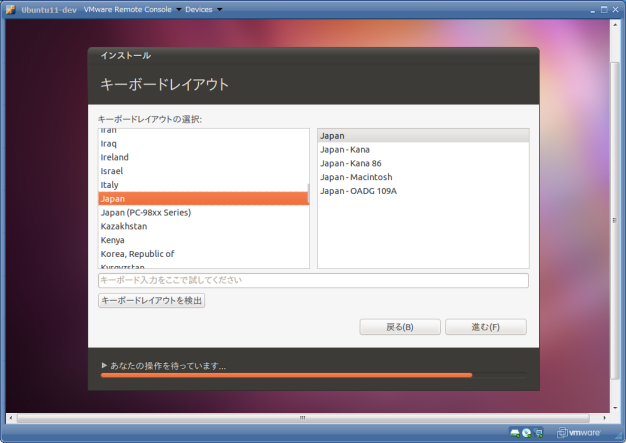This screenshot has width=626, height=443.
Task: Select Kenya in the country list
Action: click(x=204, y=240)
